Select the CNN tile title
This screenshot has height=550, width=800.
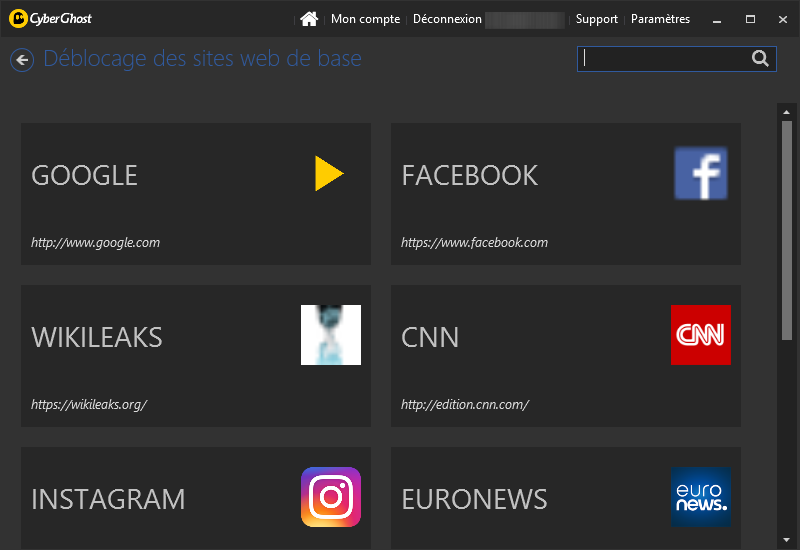tap(430, 338)
